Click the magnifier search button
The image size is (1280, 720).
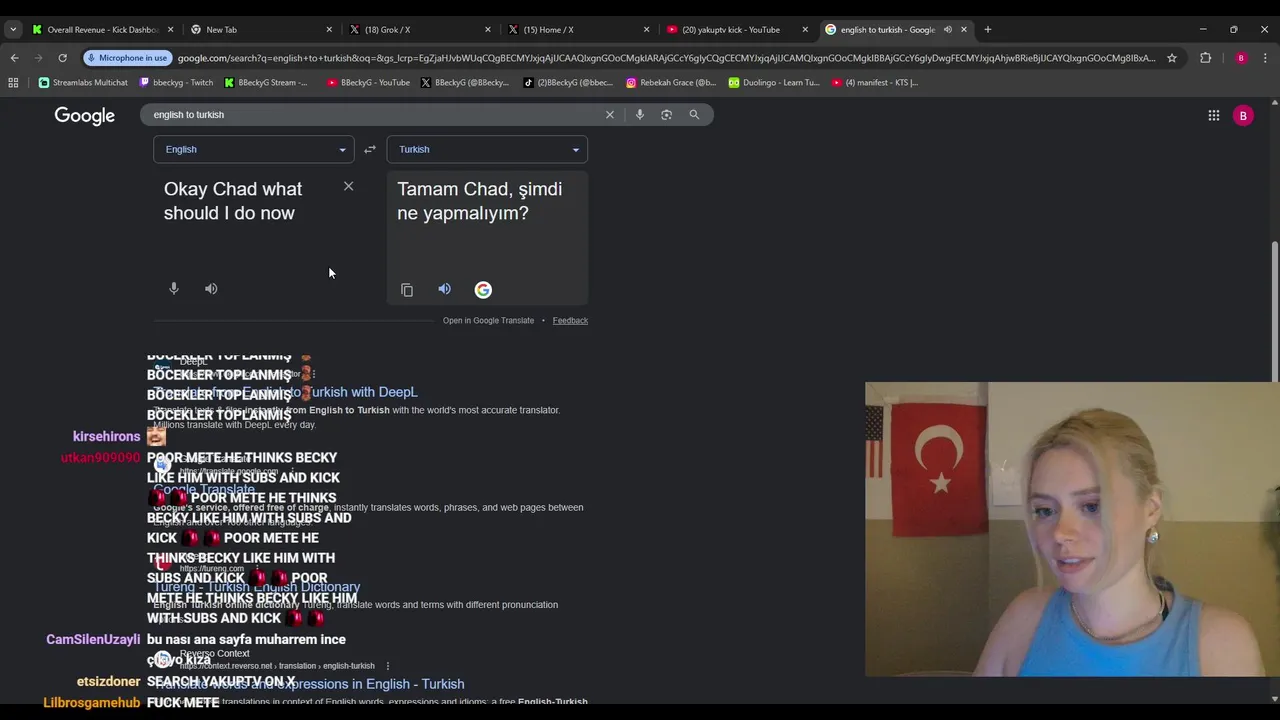(x=694, y=115)
